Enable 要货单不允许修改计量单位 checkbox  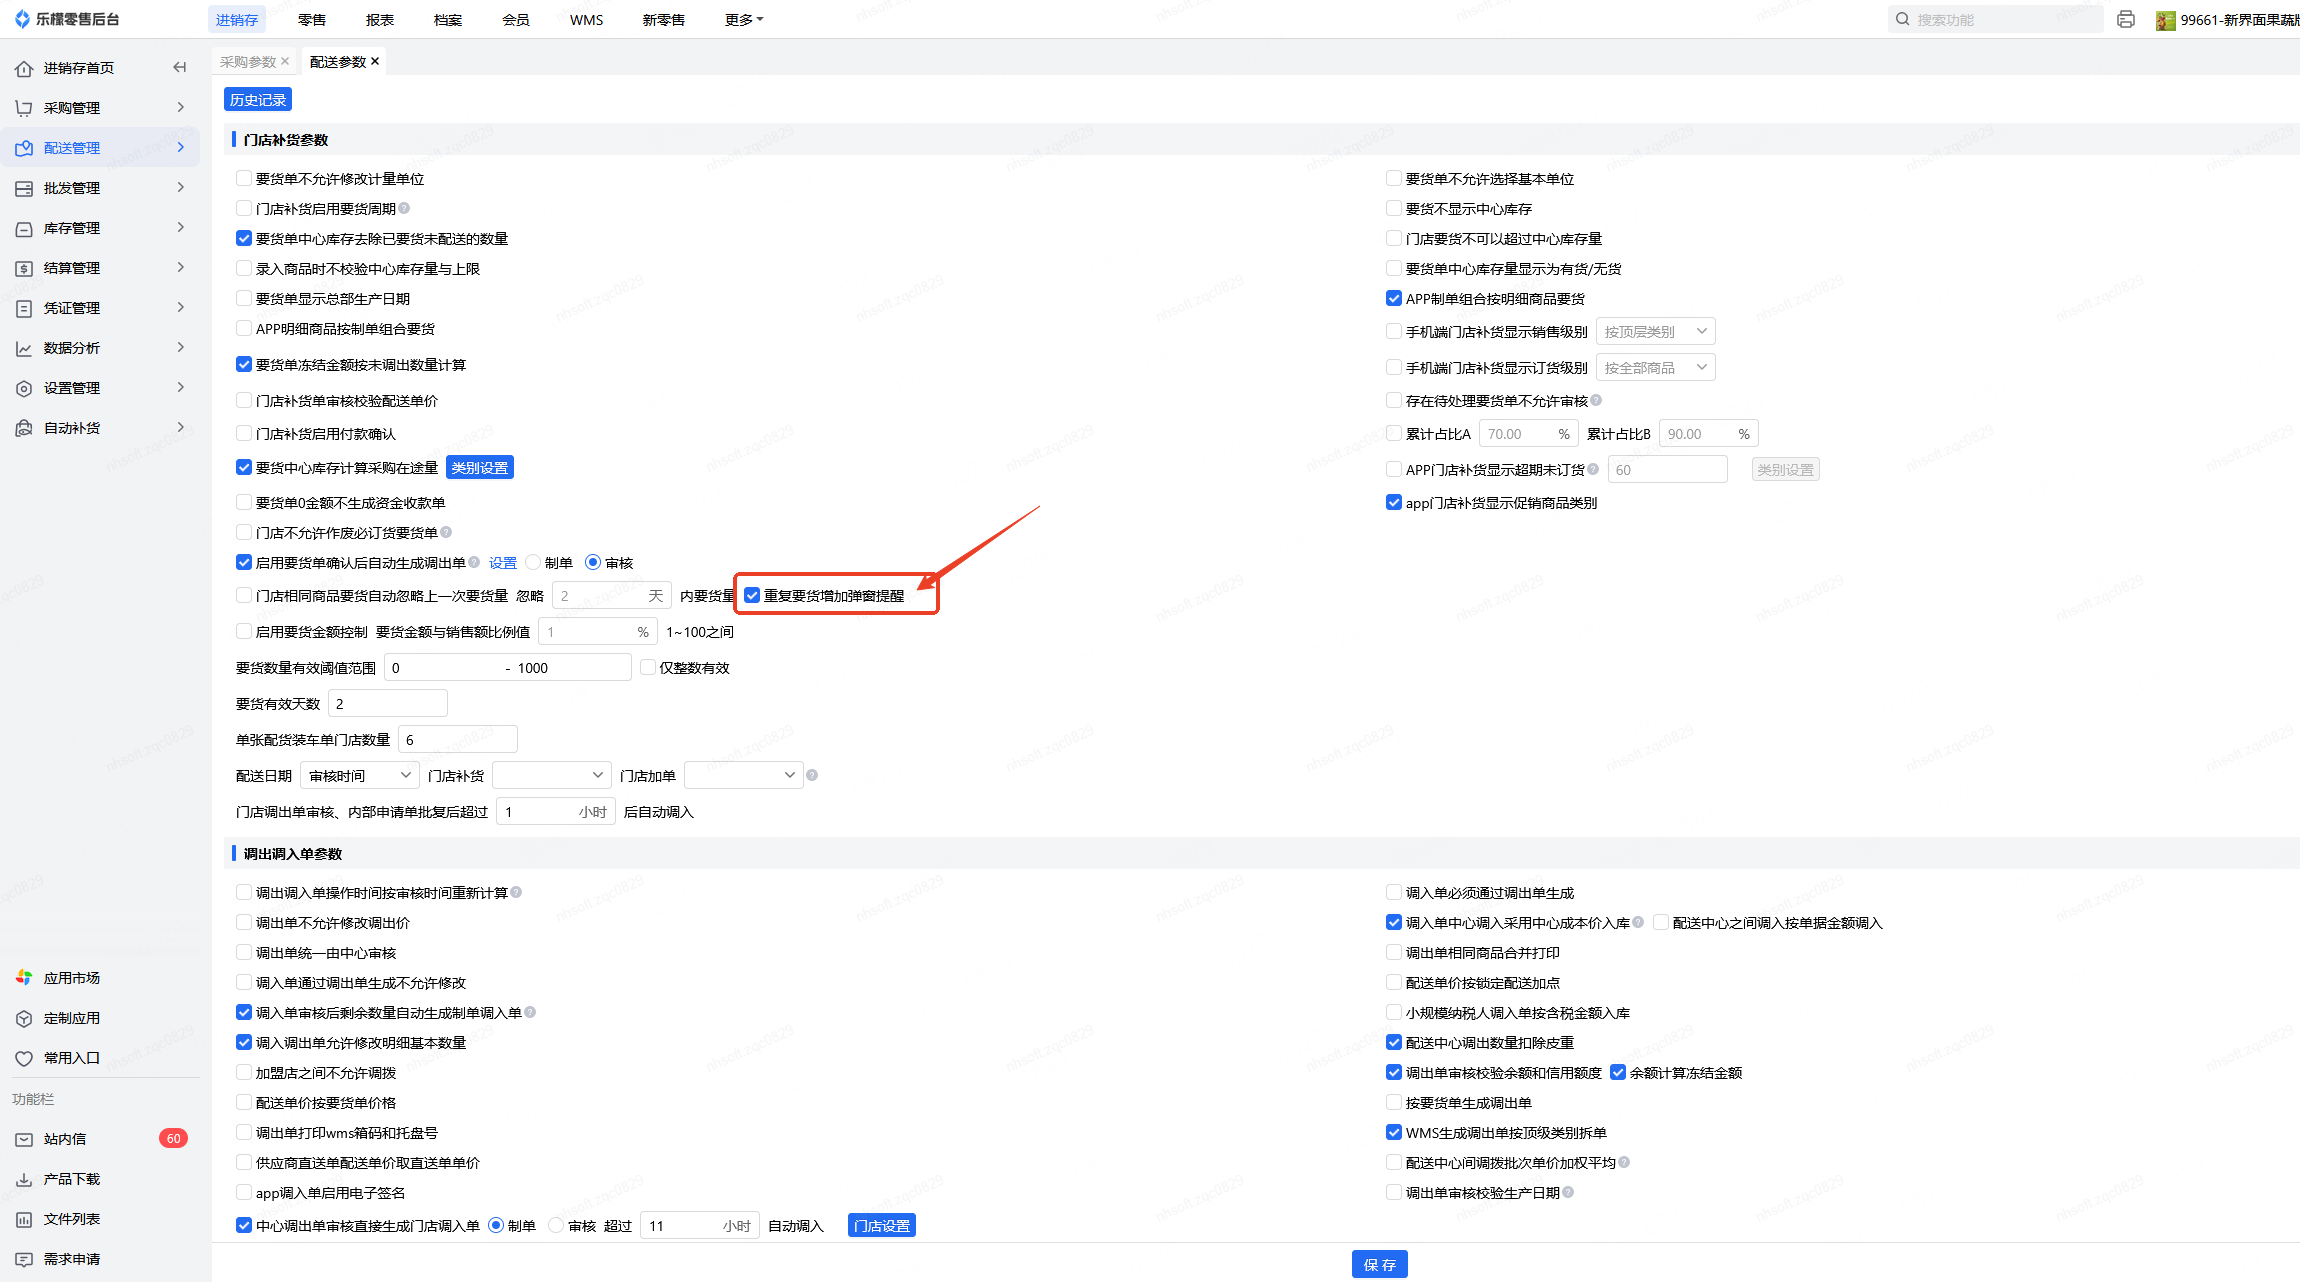pos(244,178)
